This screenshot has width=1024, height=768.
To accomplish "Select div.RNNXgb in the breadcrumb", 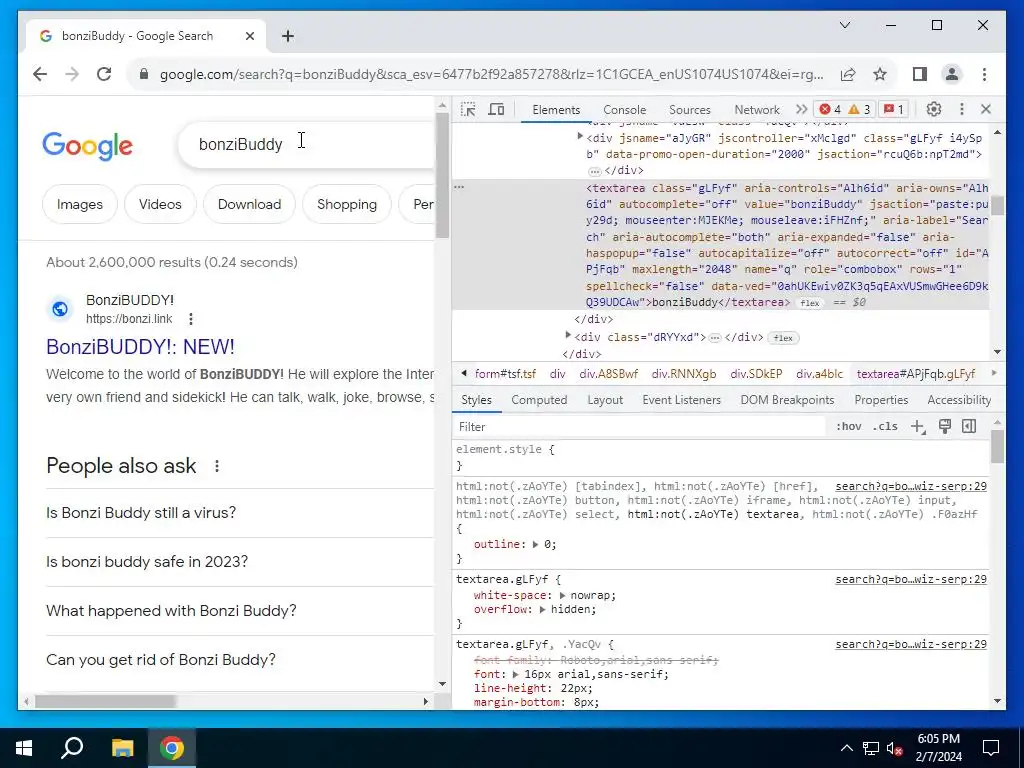I will [x=684, y=374].
